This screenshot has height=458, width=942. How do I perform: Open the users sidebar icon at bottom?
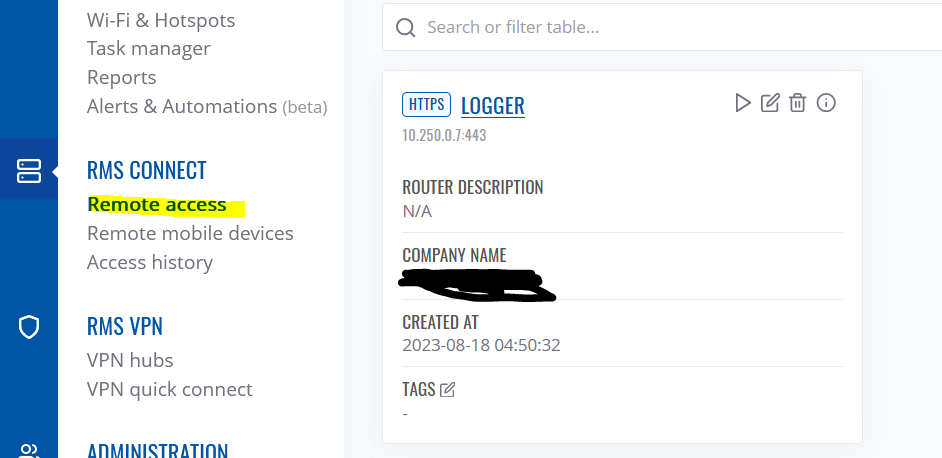coord(29,451)
